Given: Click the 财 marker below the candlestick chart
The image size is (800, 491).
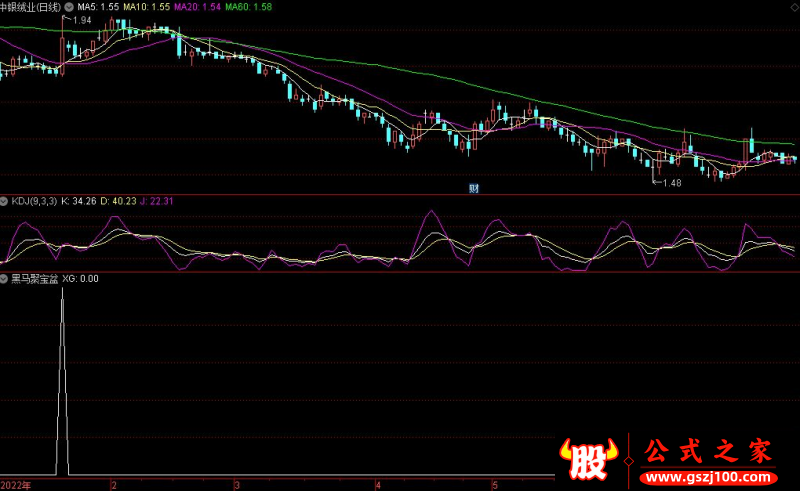Looking at the screenshot, I should coord(473,187).
